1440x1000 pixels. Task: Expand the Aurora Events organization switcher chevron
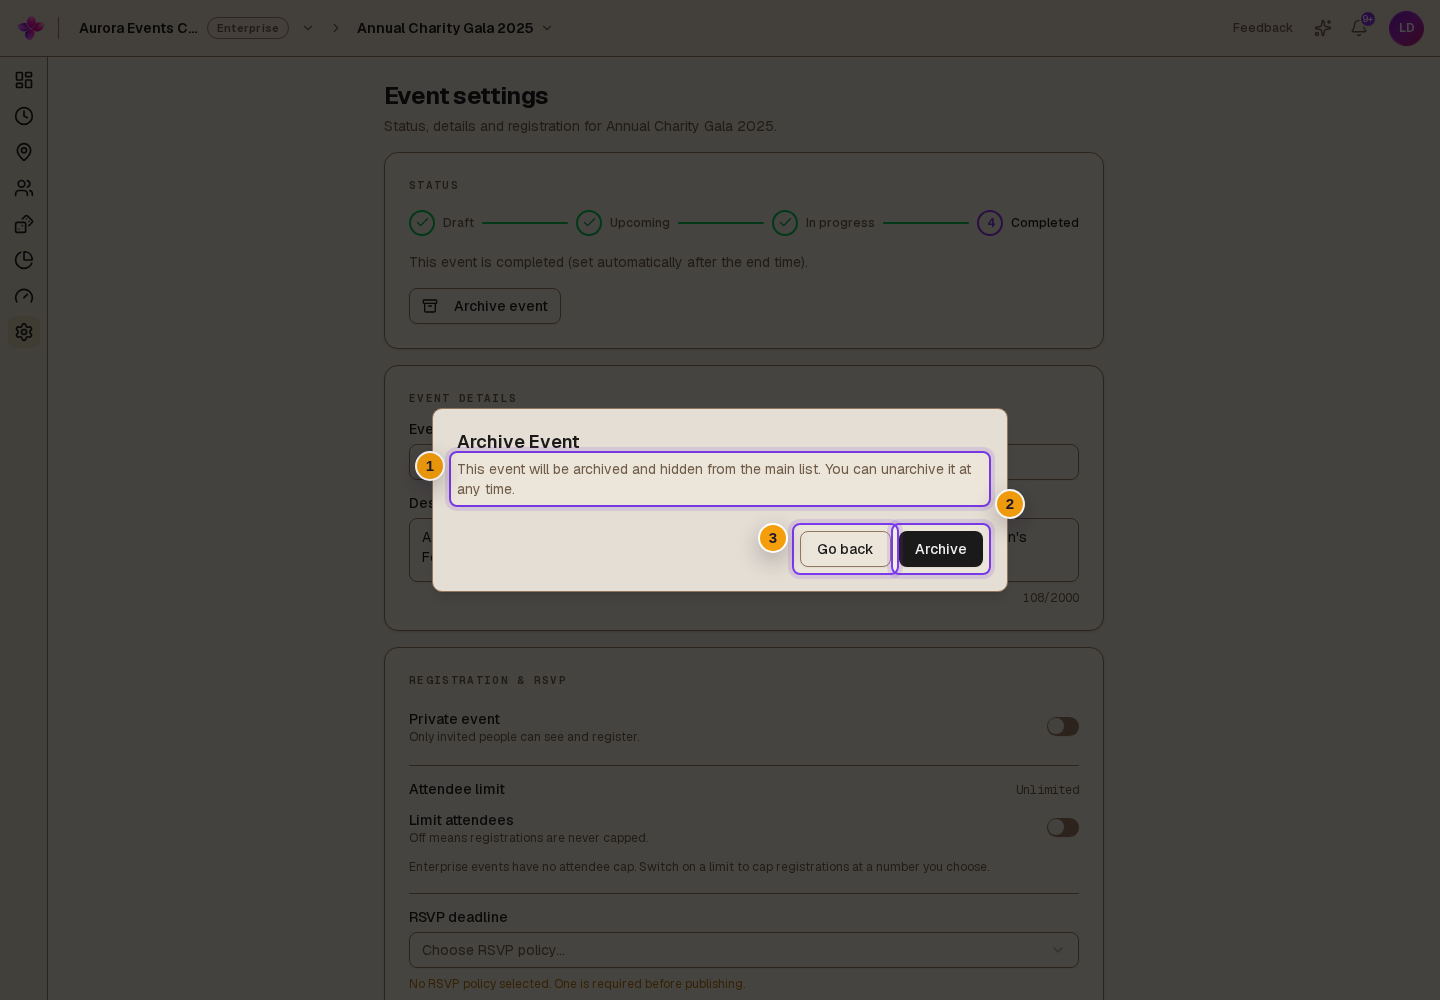(x=308, y=28)
